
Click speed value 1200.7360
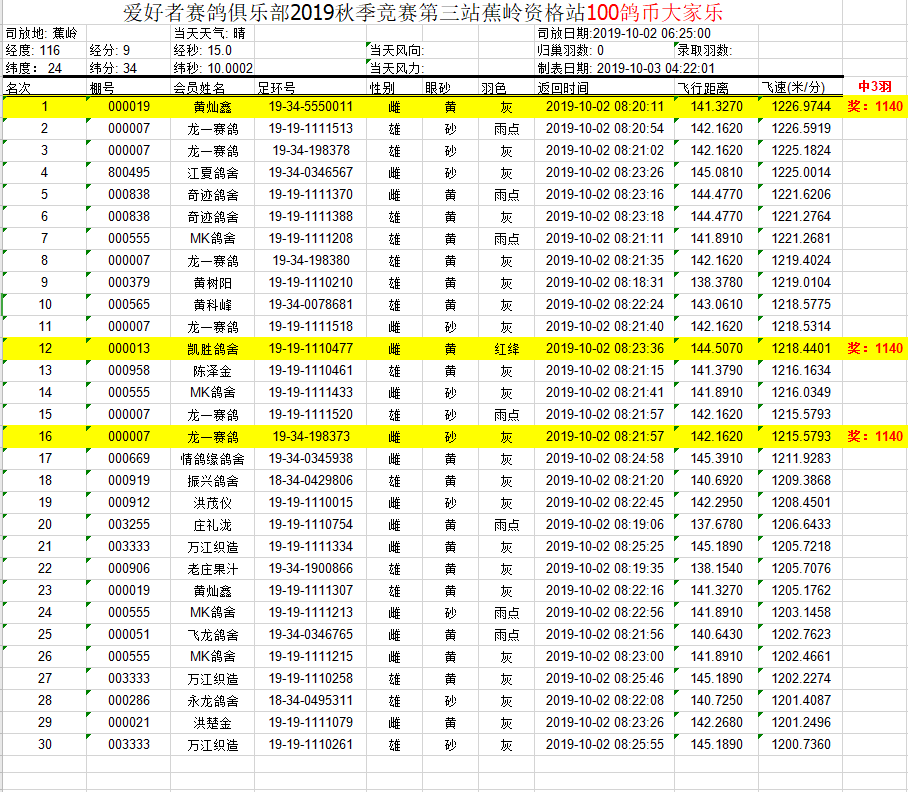point(801,745)
